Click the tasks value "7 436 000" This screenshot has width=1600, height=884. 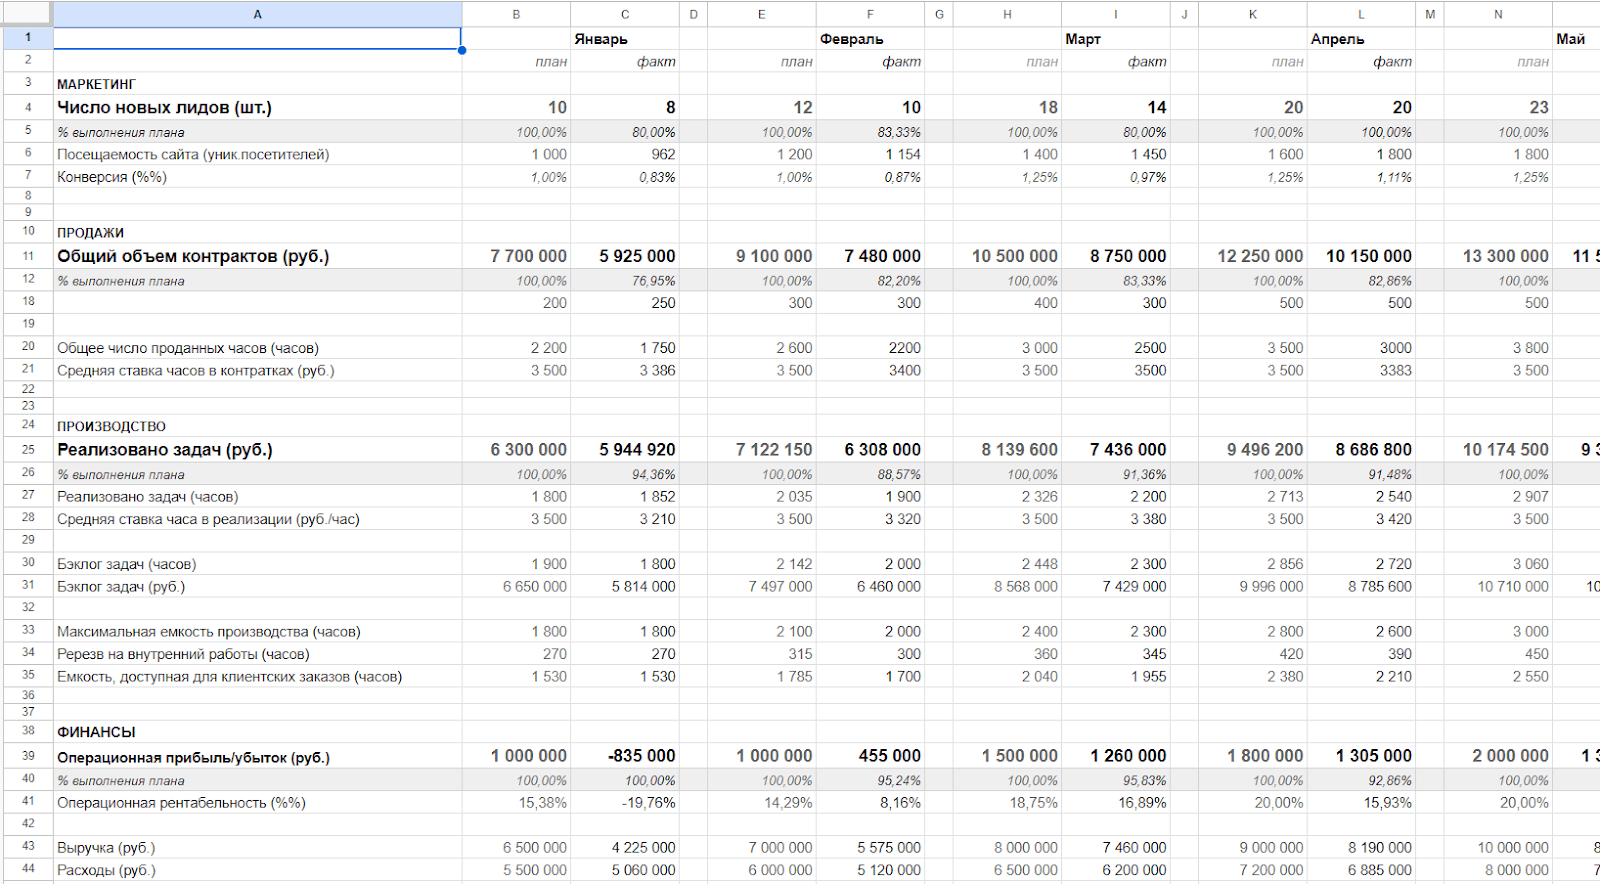tap(1116, 450)
